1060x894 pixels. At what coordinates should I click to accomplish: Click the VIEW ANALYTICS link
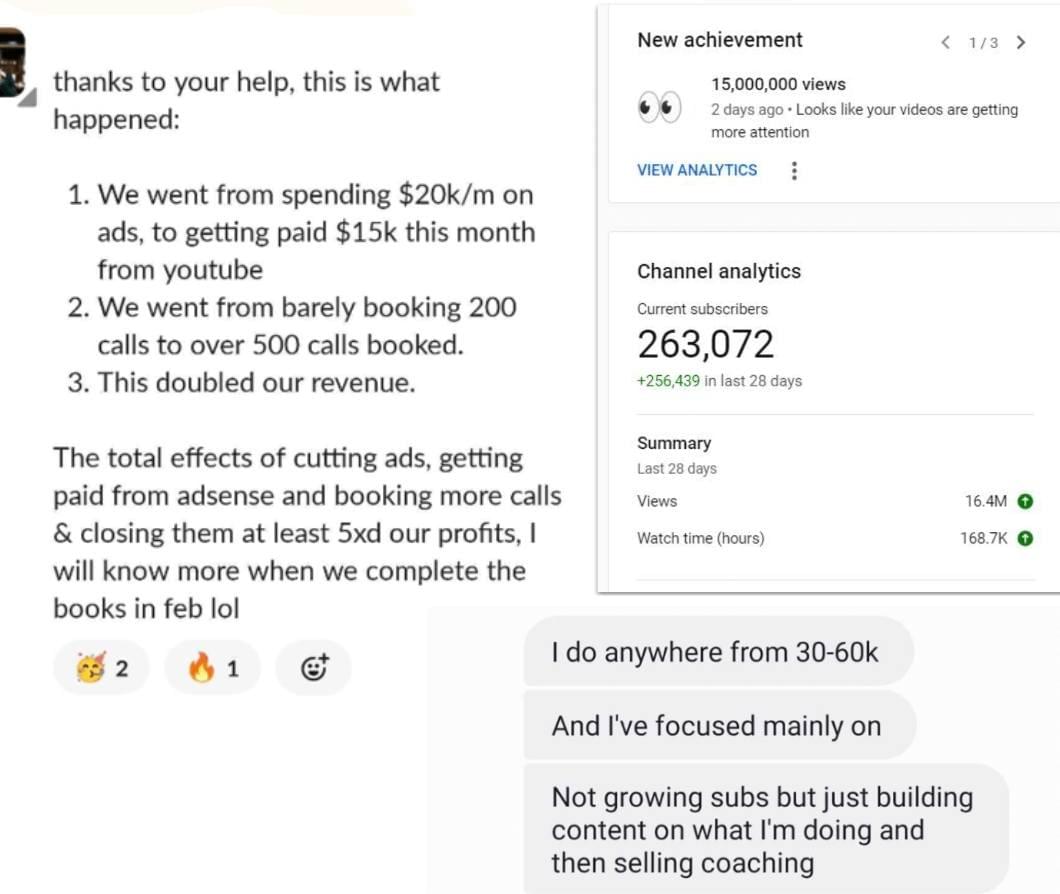(697, 170)
